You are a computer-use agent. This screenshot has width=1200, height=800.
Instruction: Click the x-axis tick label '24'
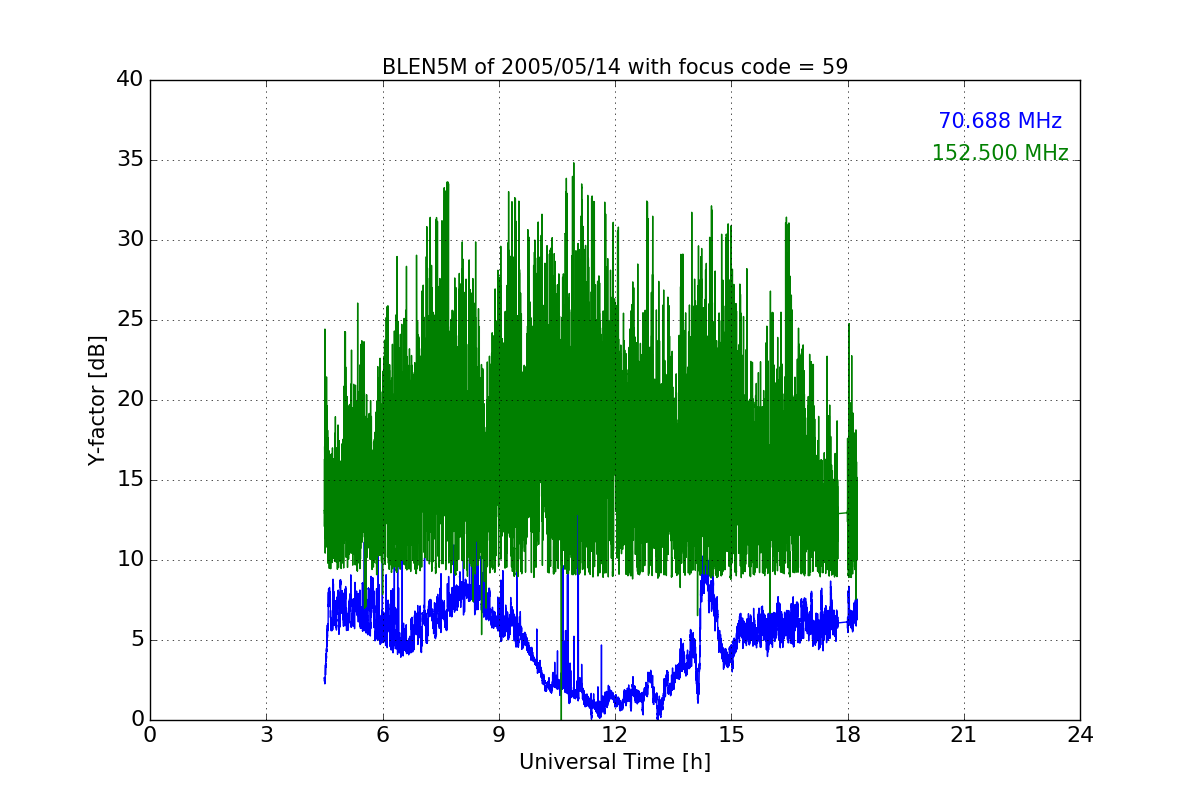click(1080, 735)
